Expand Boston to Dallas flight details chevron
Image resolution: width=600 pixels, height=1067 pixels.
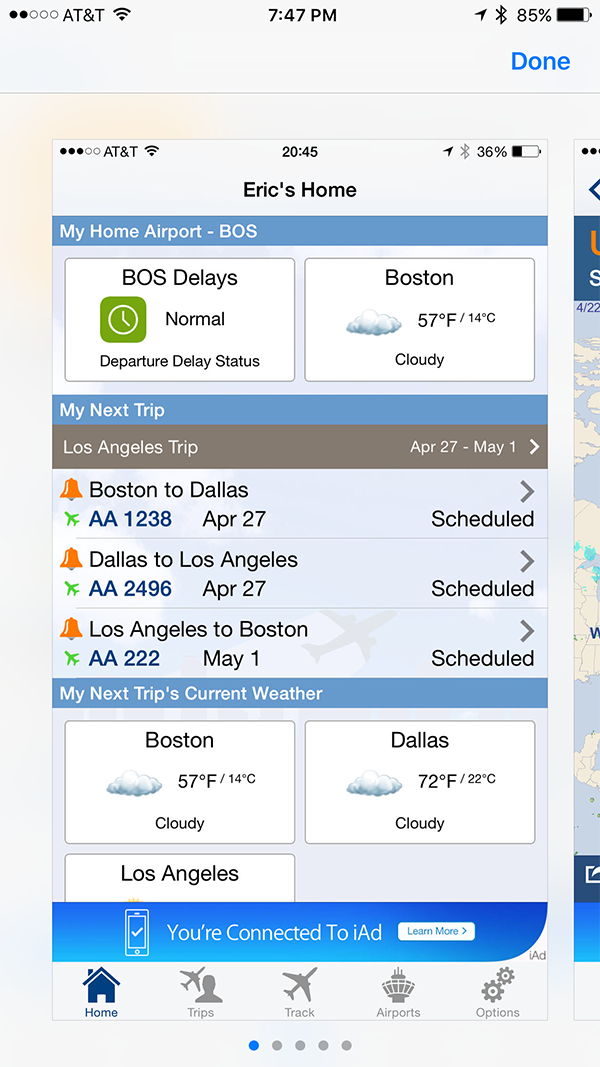pyautogui.click(x=527, y=491)
